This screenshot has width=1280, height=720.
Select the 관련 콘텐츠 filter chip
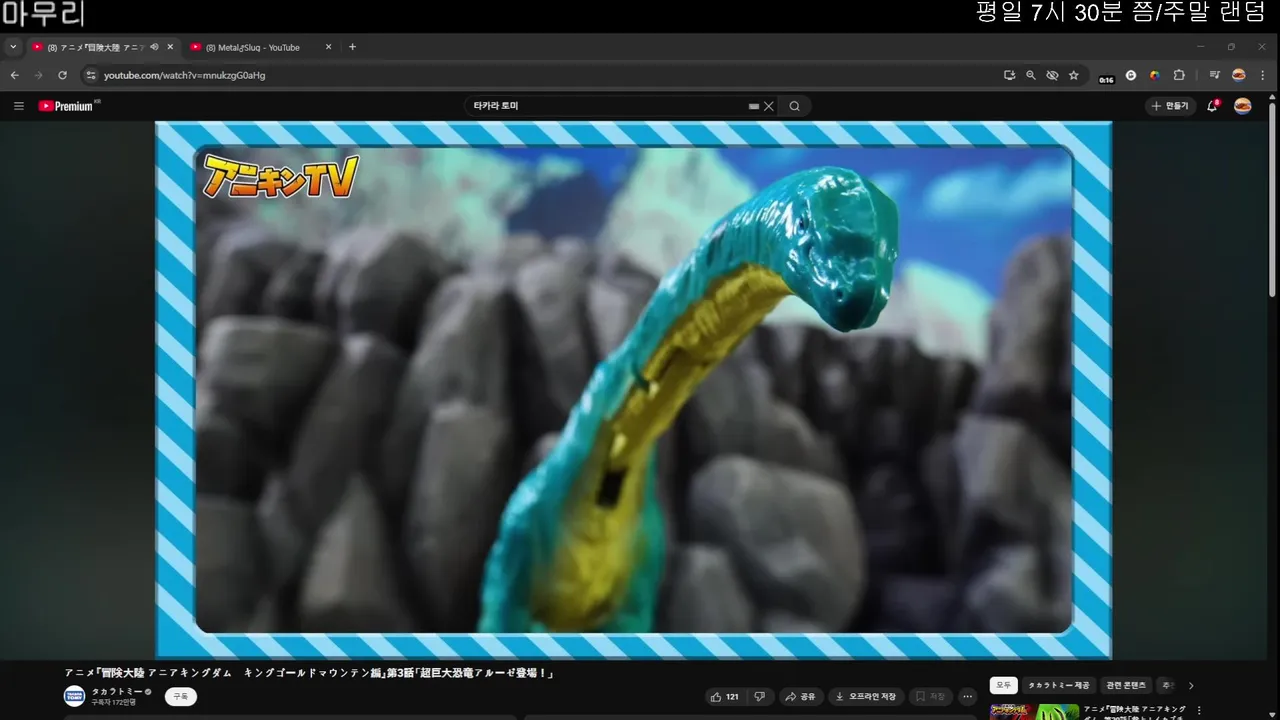1126,685
